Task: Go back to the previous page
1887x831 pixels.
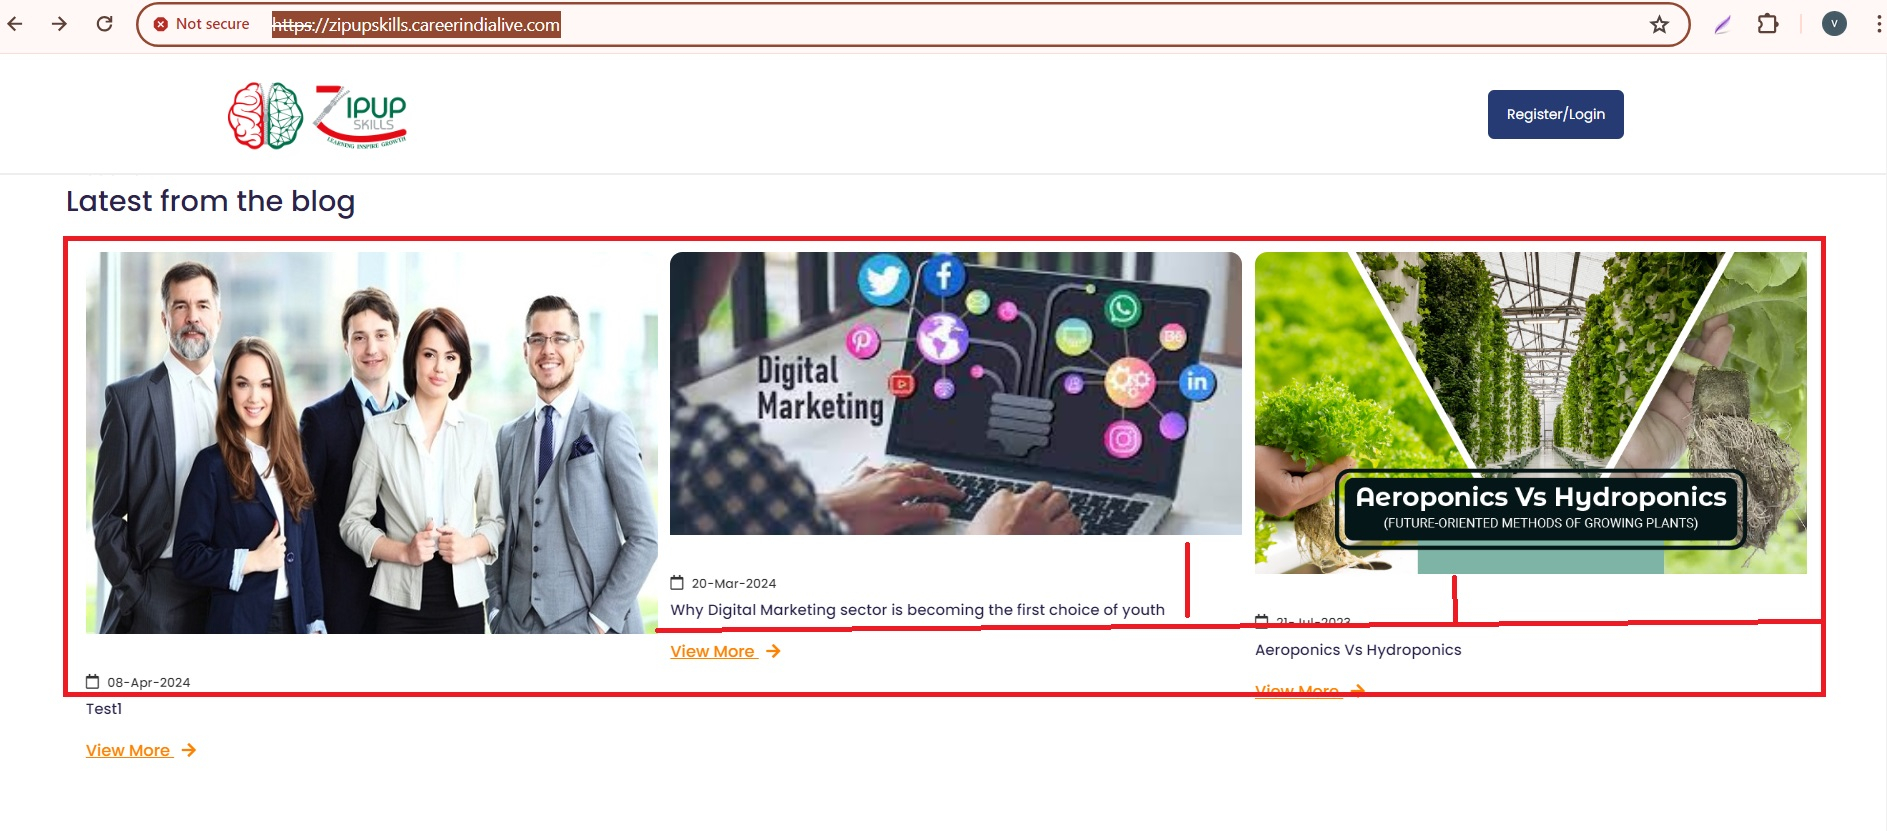Action: pos(15,24)
